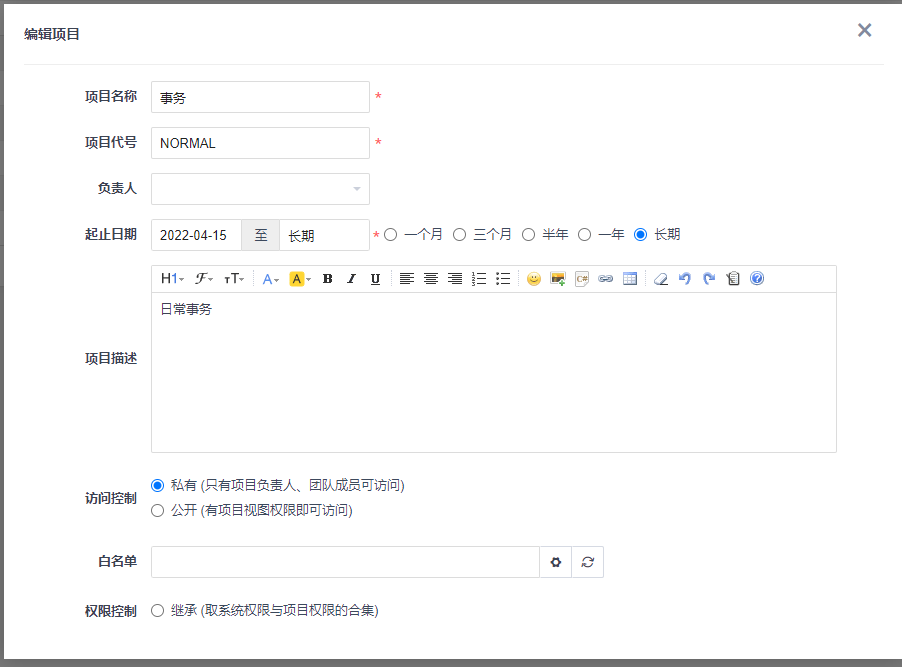Insert a table
The image size is (902, 667).
(x=630, y=279)
